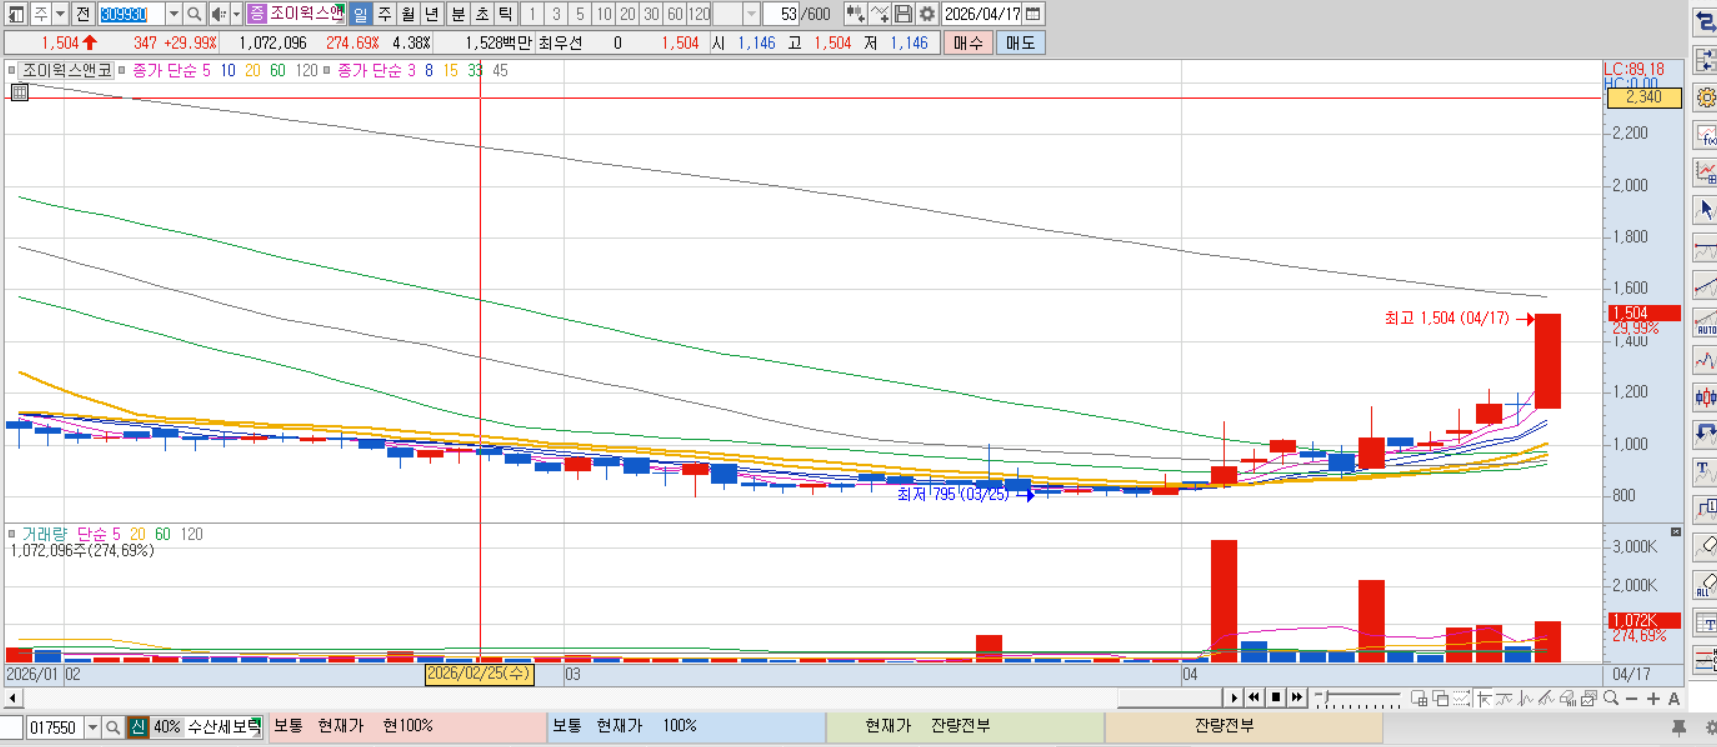This screenshot has width=1717, height=747.
Task: Select the daily 일 period toggle
Action: 360,14
